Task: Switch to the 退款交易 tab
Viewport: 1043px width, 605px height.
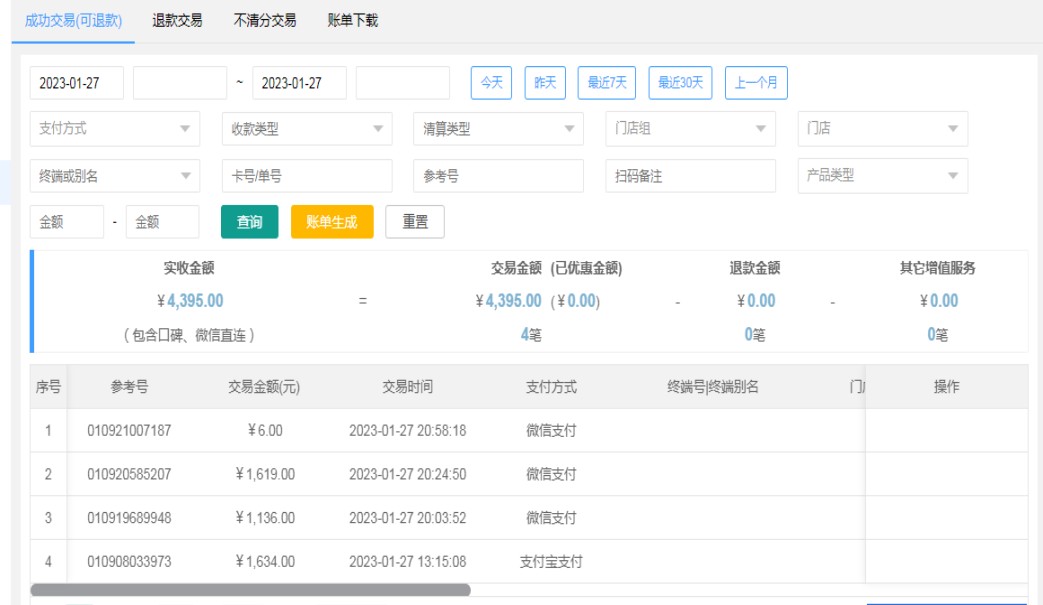Action: 177,20
